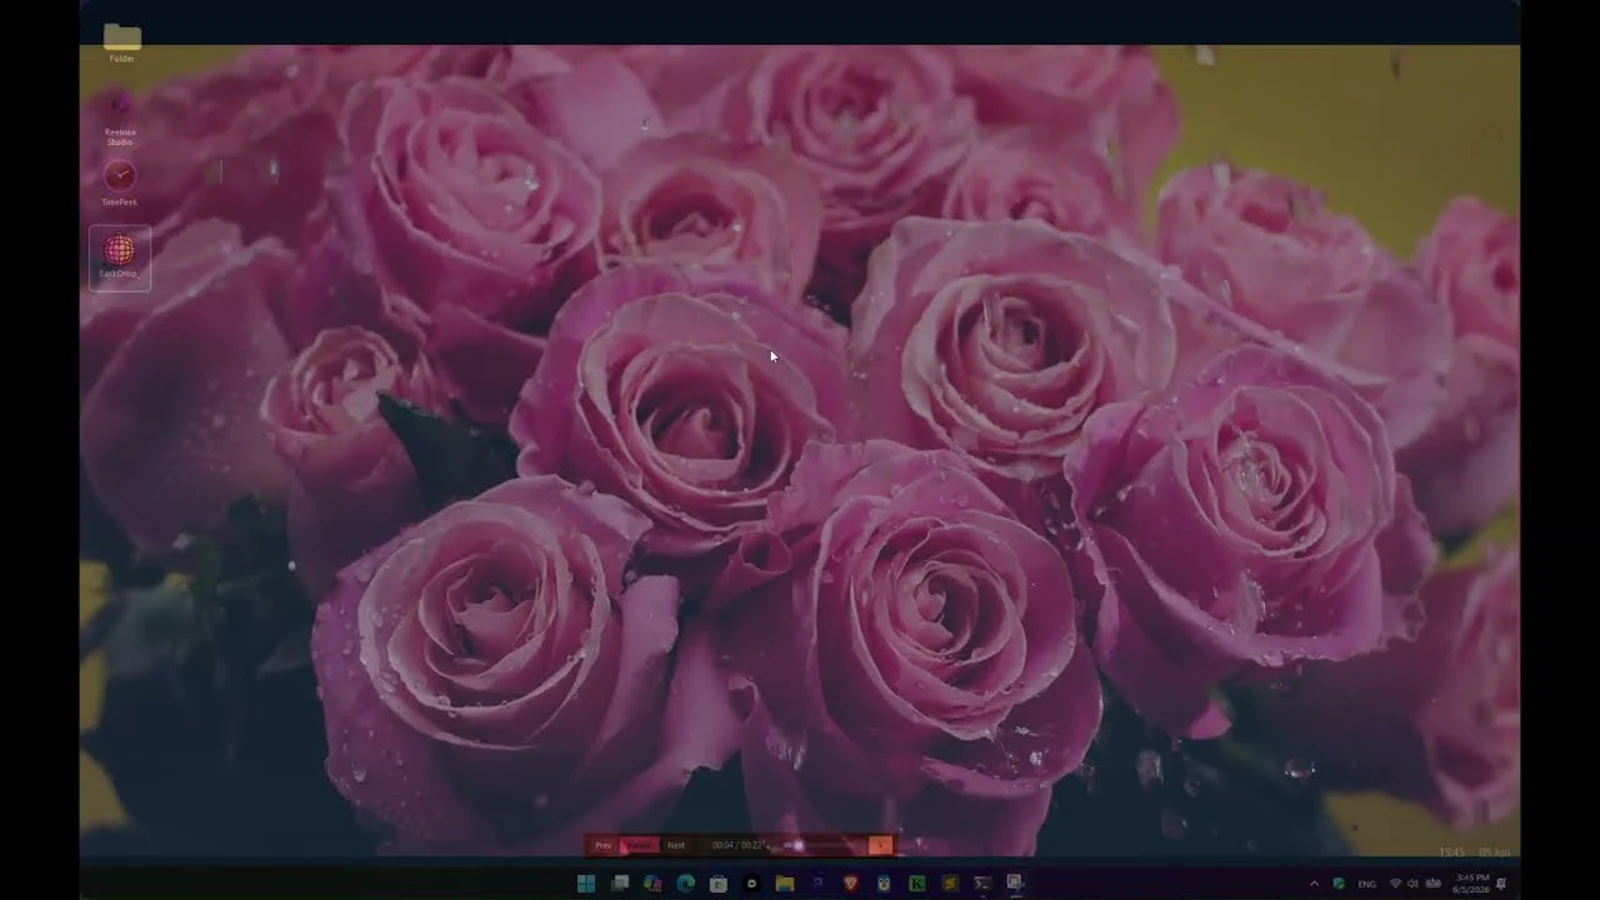
Task: Open the Copilot taskbar icon
Action: (653, 883)
